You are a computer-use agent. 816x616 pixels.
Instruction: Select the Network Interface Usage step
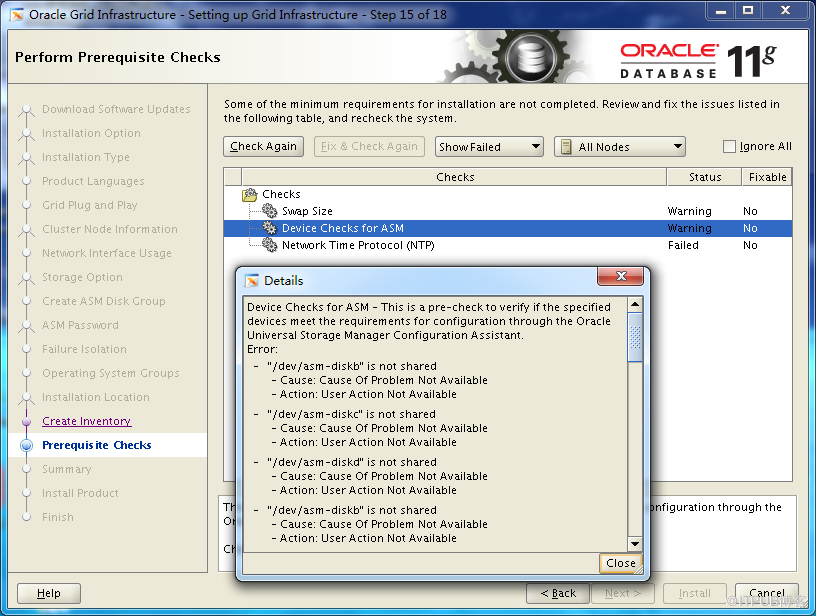point(107,253)
